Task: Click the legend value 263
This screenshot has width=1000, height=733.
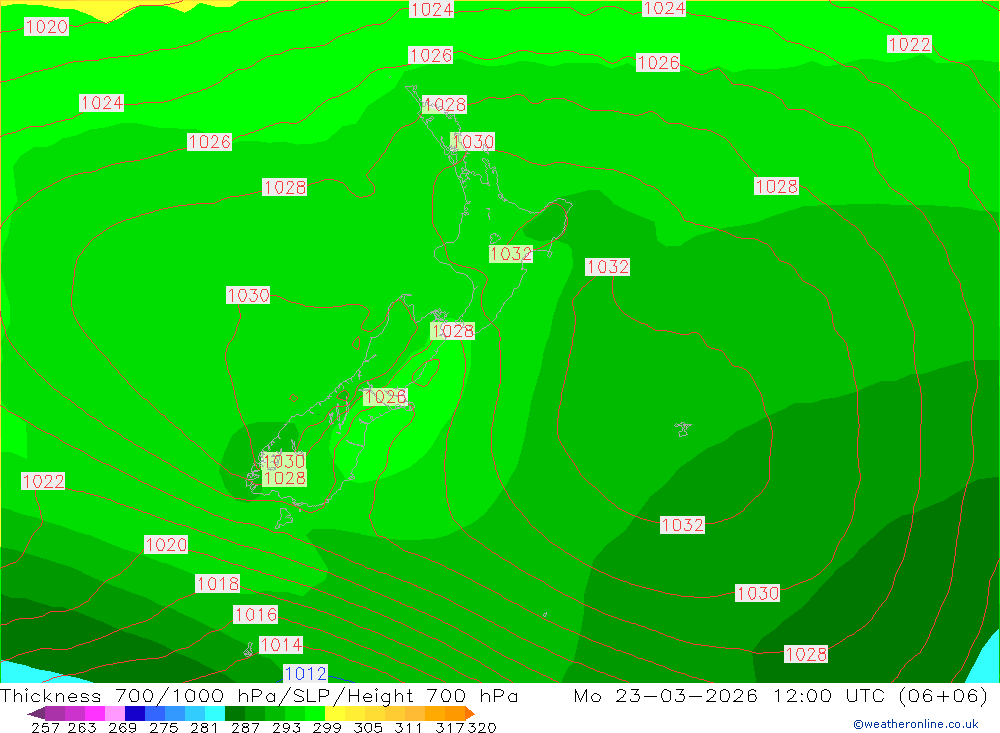Action: [82, 727]
